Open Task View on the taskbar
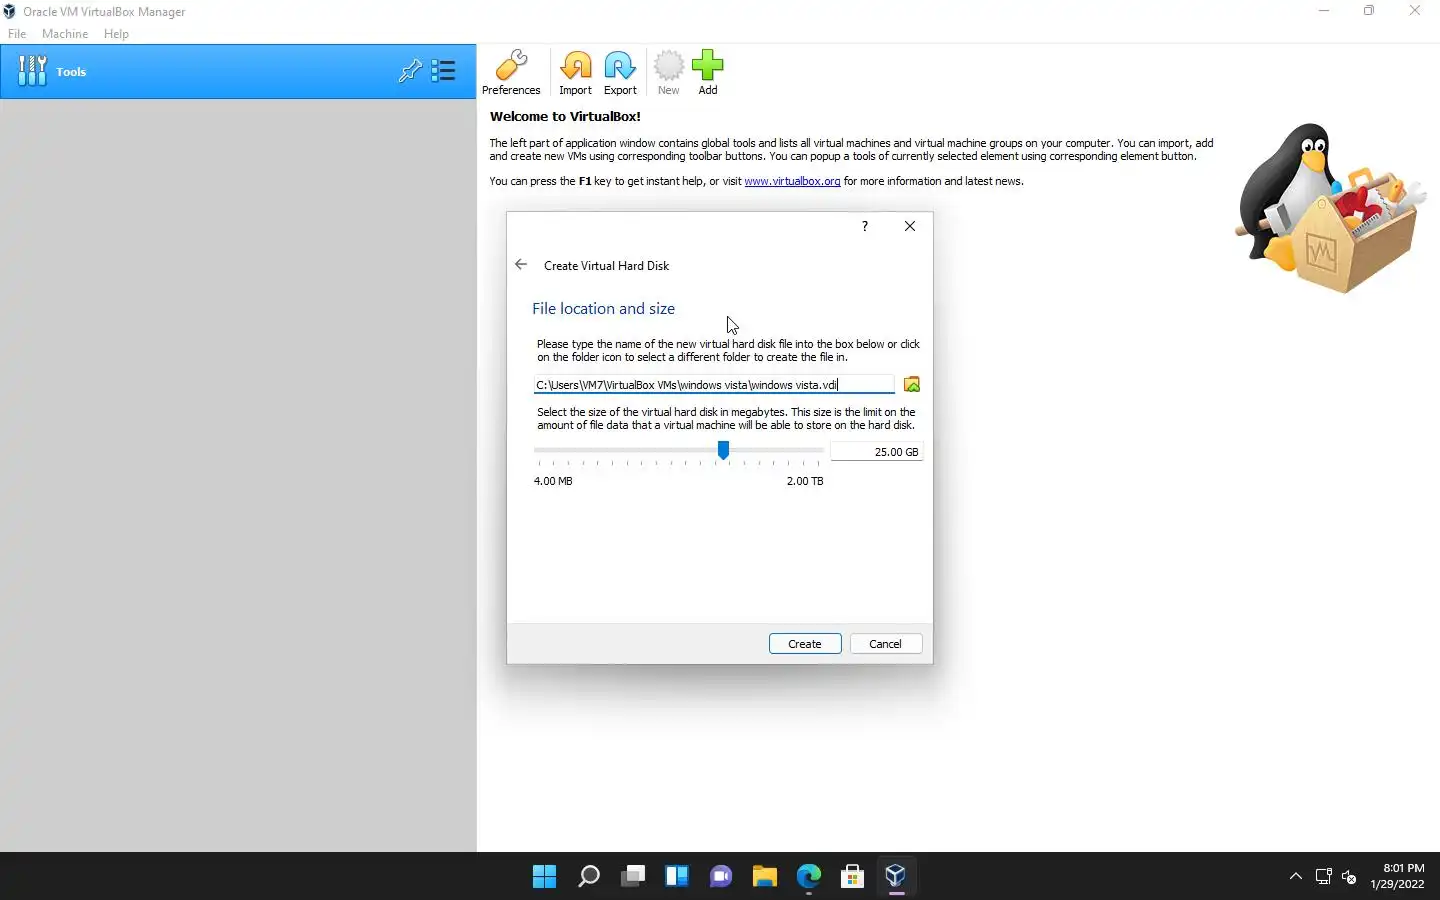This screenshot has height=900, width=1440. pos(633,877)
